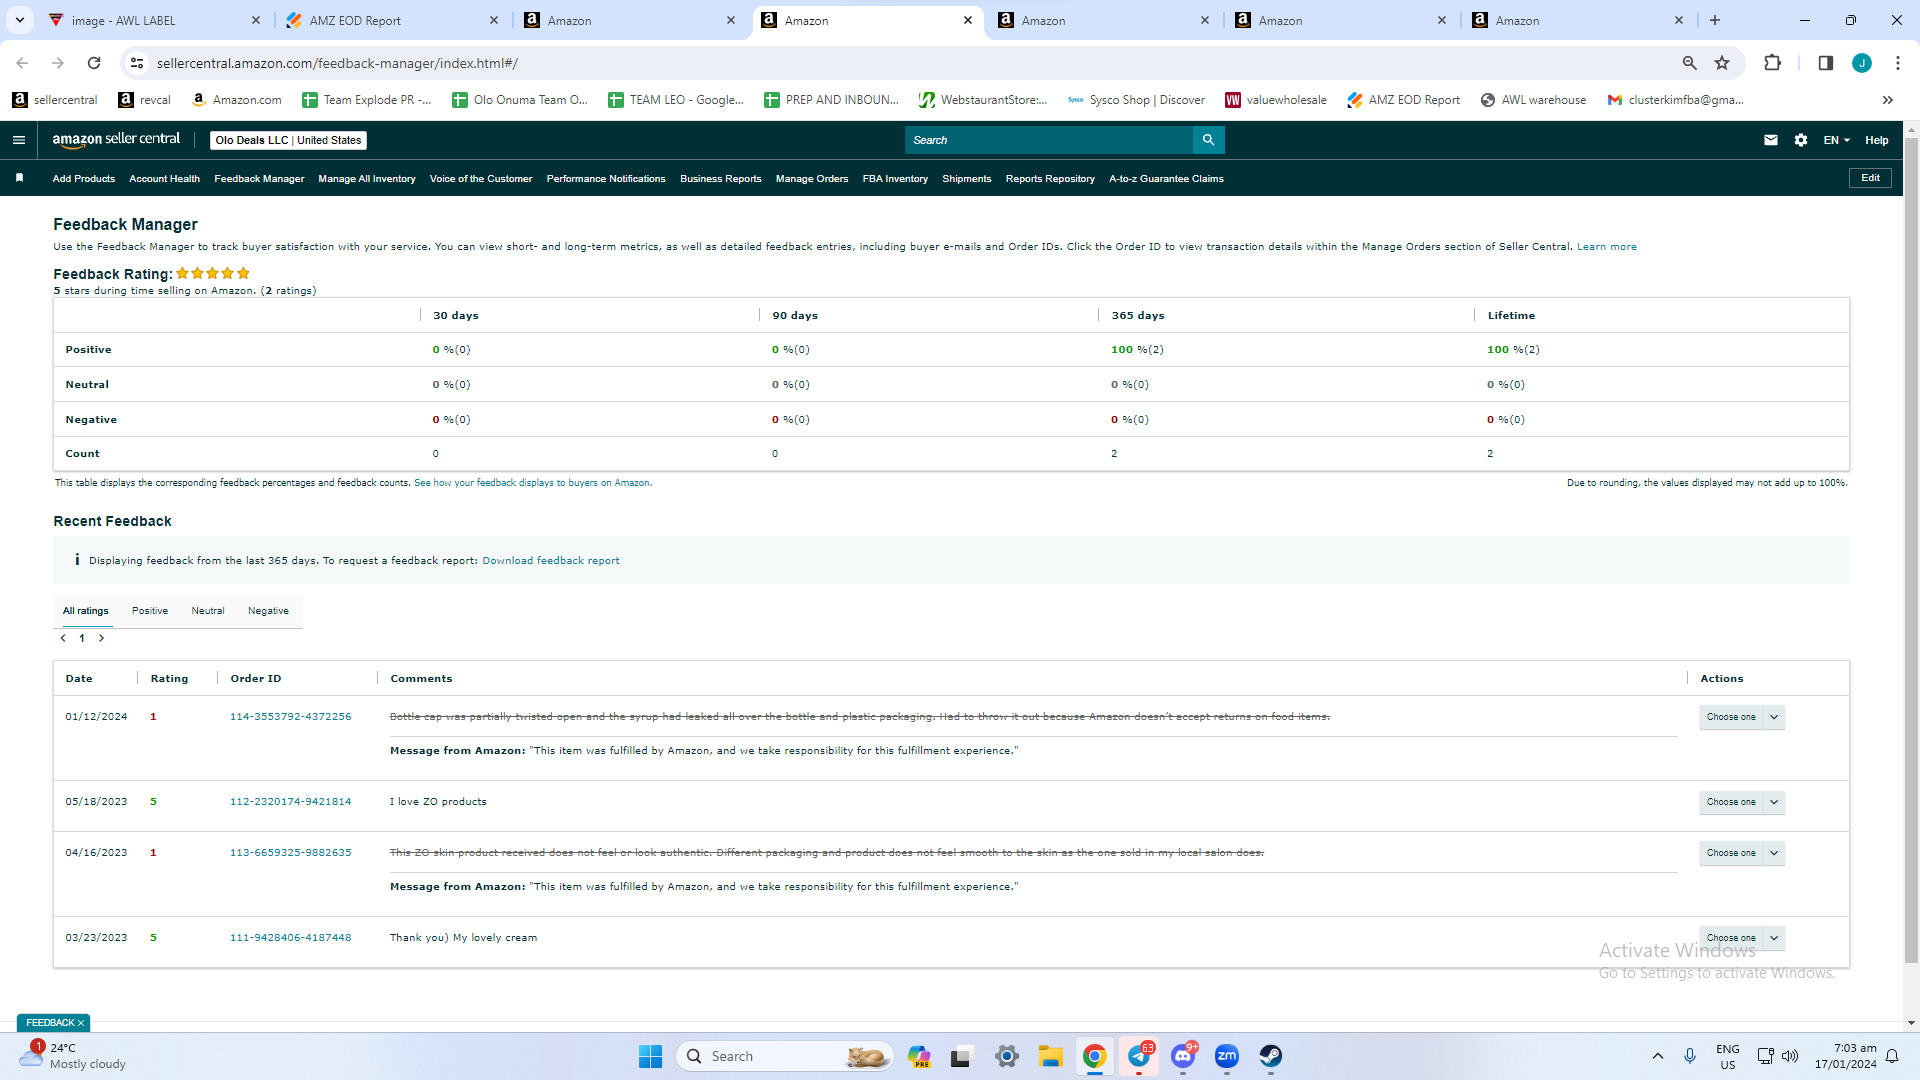Image resolution: width=1920 pixels, height=1080 pixels.
Task: Switch to the Negative ratings tab
Action: [x=268, y=611]
